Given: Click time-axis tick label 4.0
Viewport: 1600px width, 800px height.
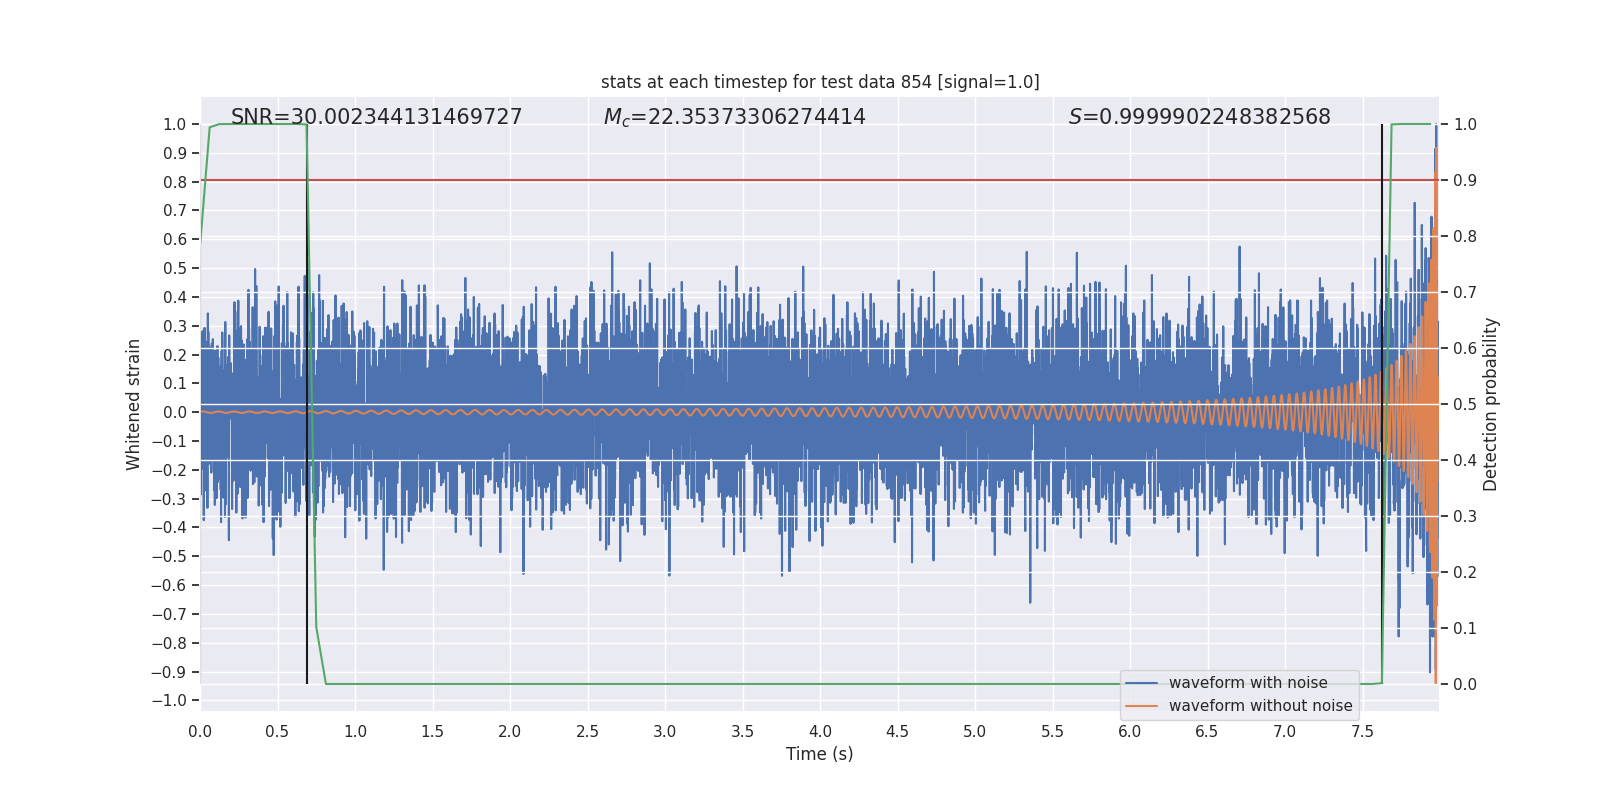Looking at the screenshot, I should 820,731.
